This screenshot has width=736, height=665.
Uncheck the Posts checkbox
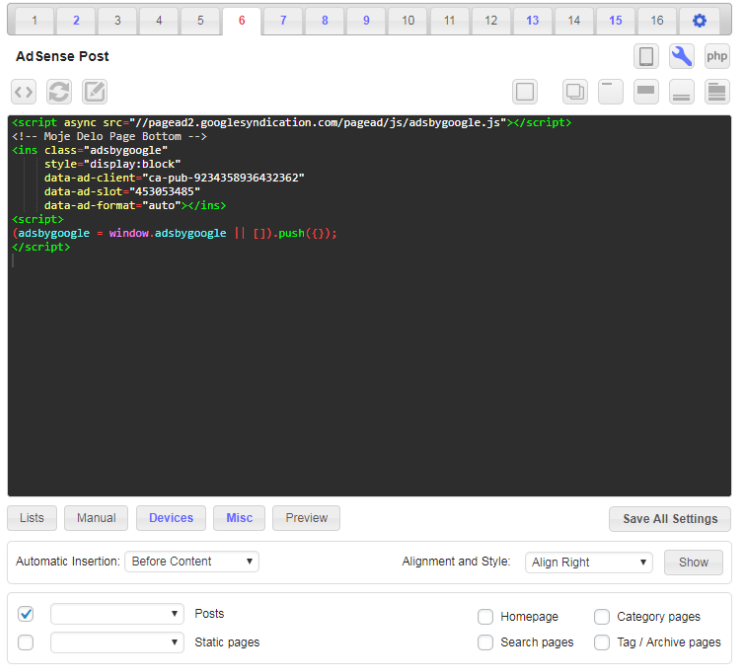tap(26, 614)
